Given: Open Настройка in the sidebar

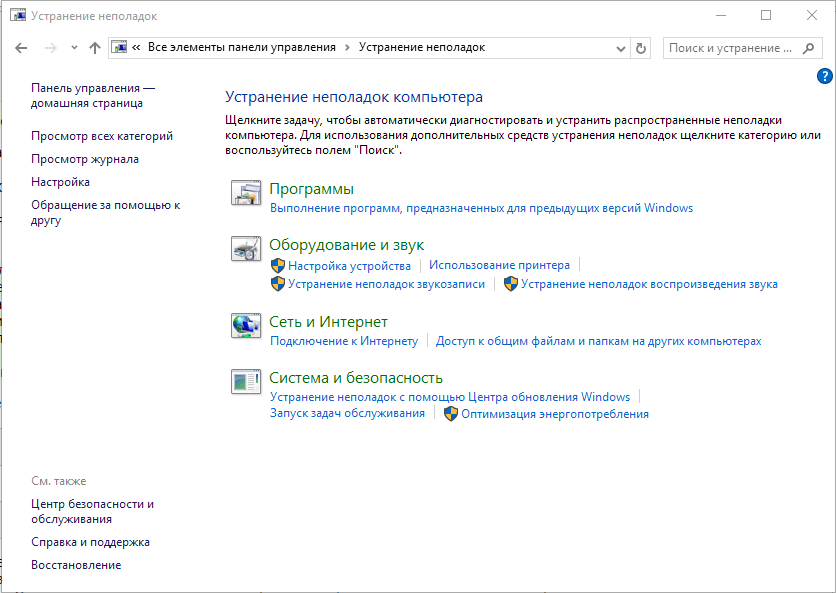Looking at the screenshot, I should click(x=60, y=182).
